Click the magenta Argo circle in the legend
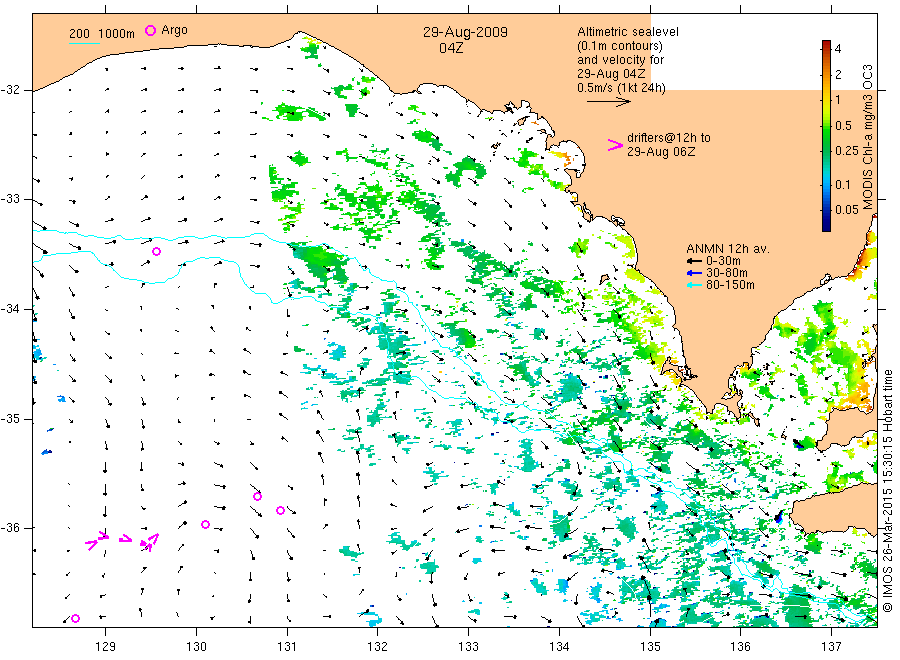 150,30
